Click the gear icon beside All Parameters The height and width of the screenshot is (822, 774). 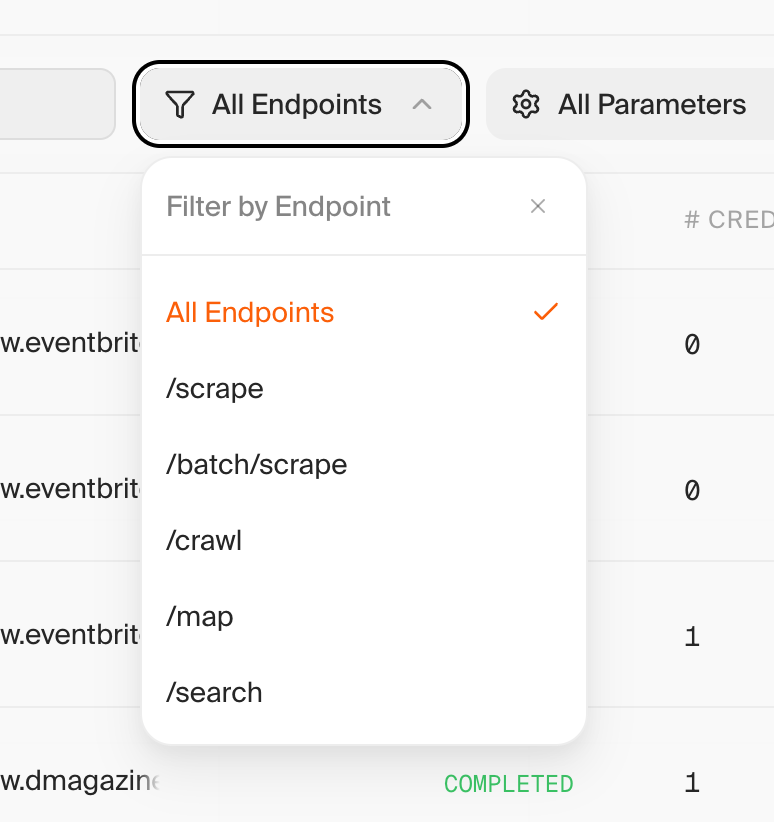pyautogui.click(x=525, y=105)
